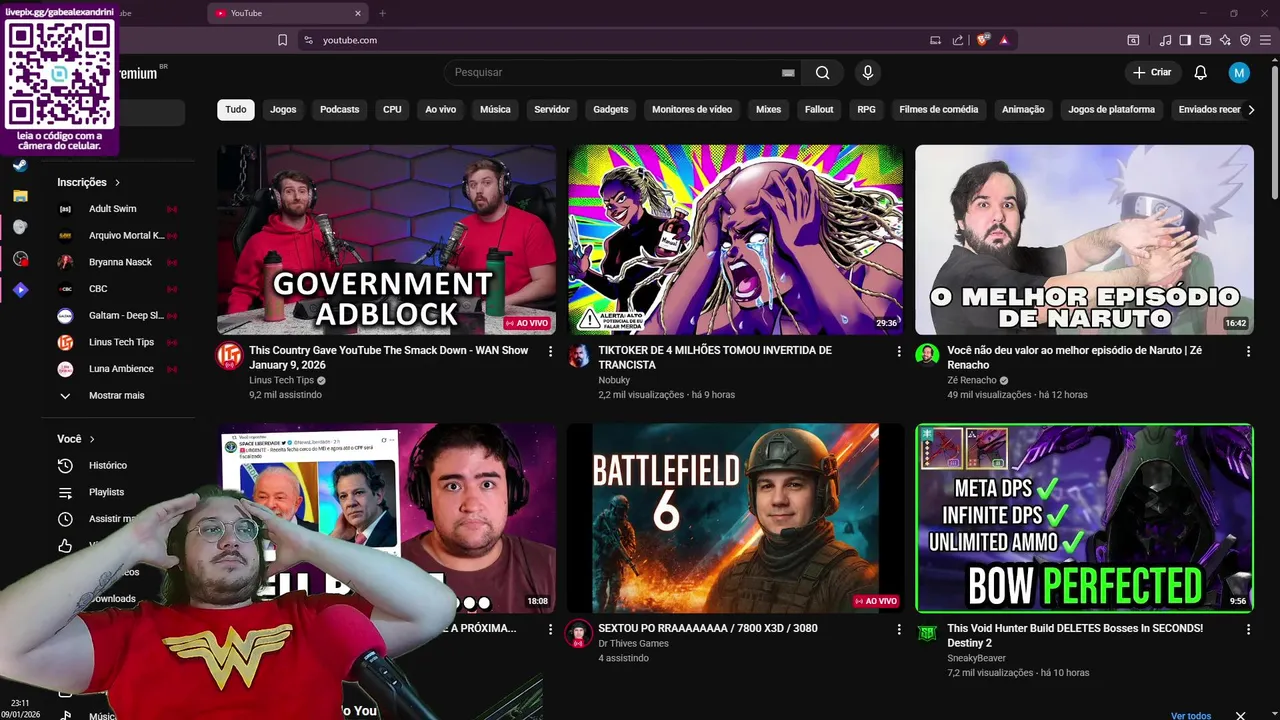Open options for the Naruto video
This screenshot has width=1280, height=720.
1248,351
